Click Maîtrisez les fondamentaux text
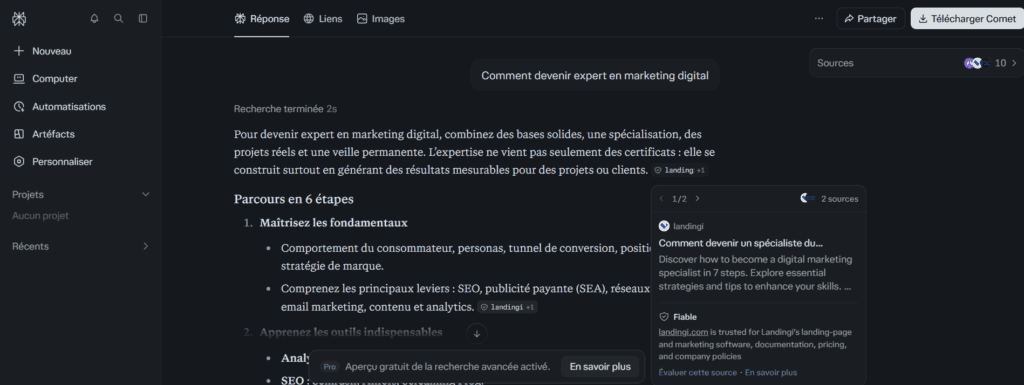The image size is (1024, 385). 333,223
